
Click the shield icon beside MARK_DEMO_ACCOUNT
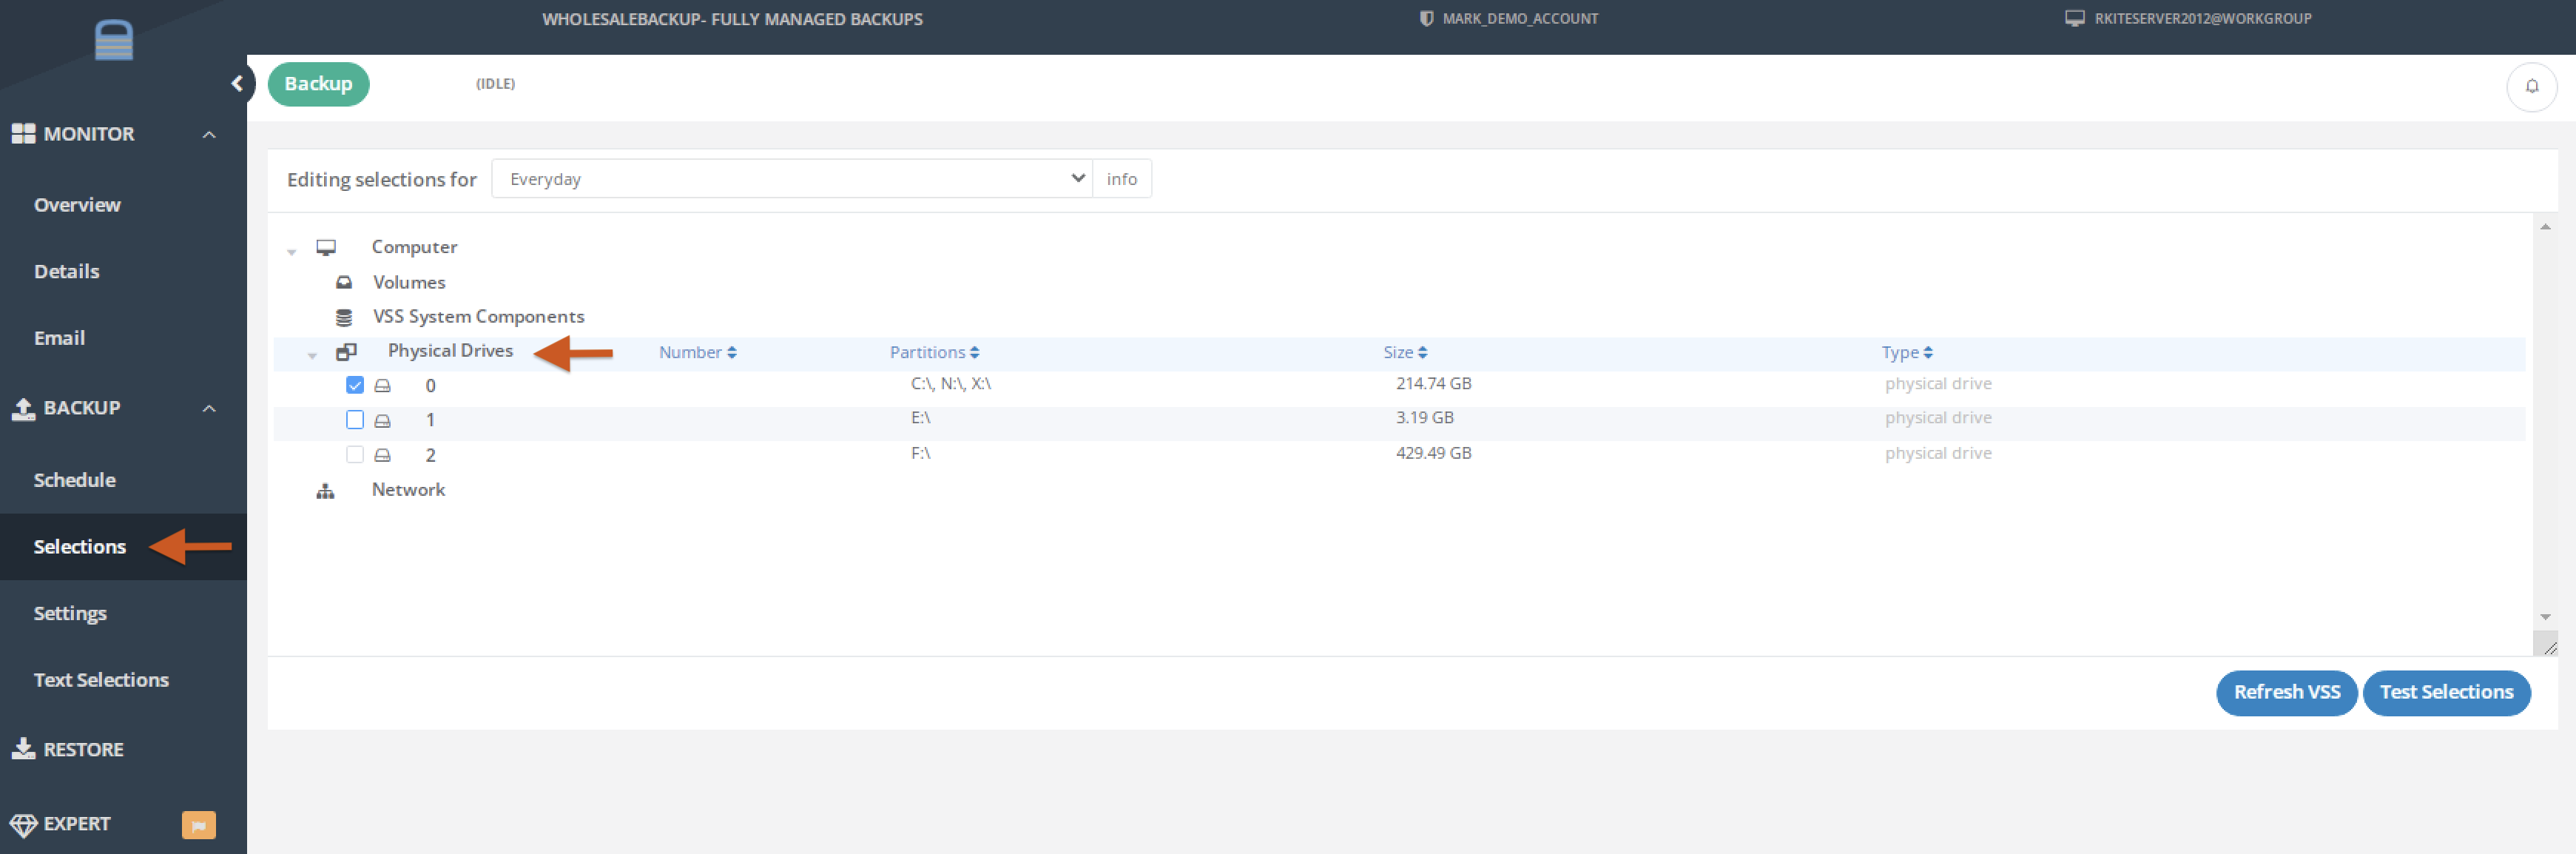(x=1426, y=18)
